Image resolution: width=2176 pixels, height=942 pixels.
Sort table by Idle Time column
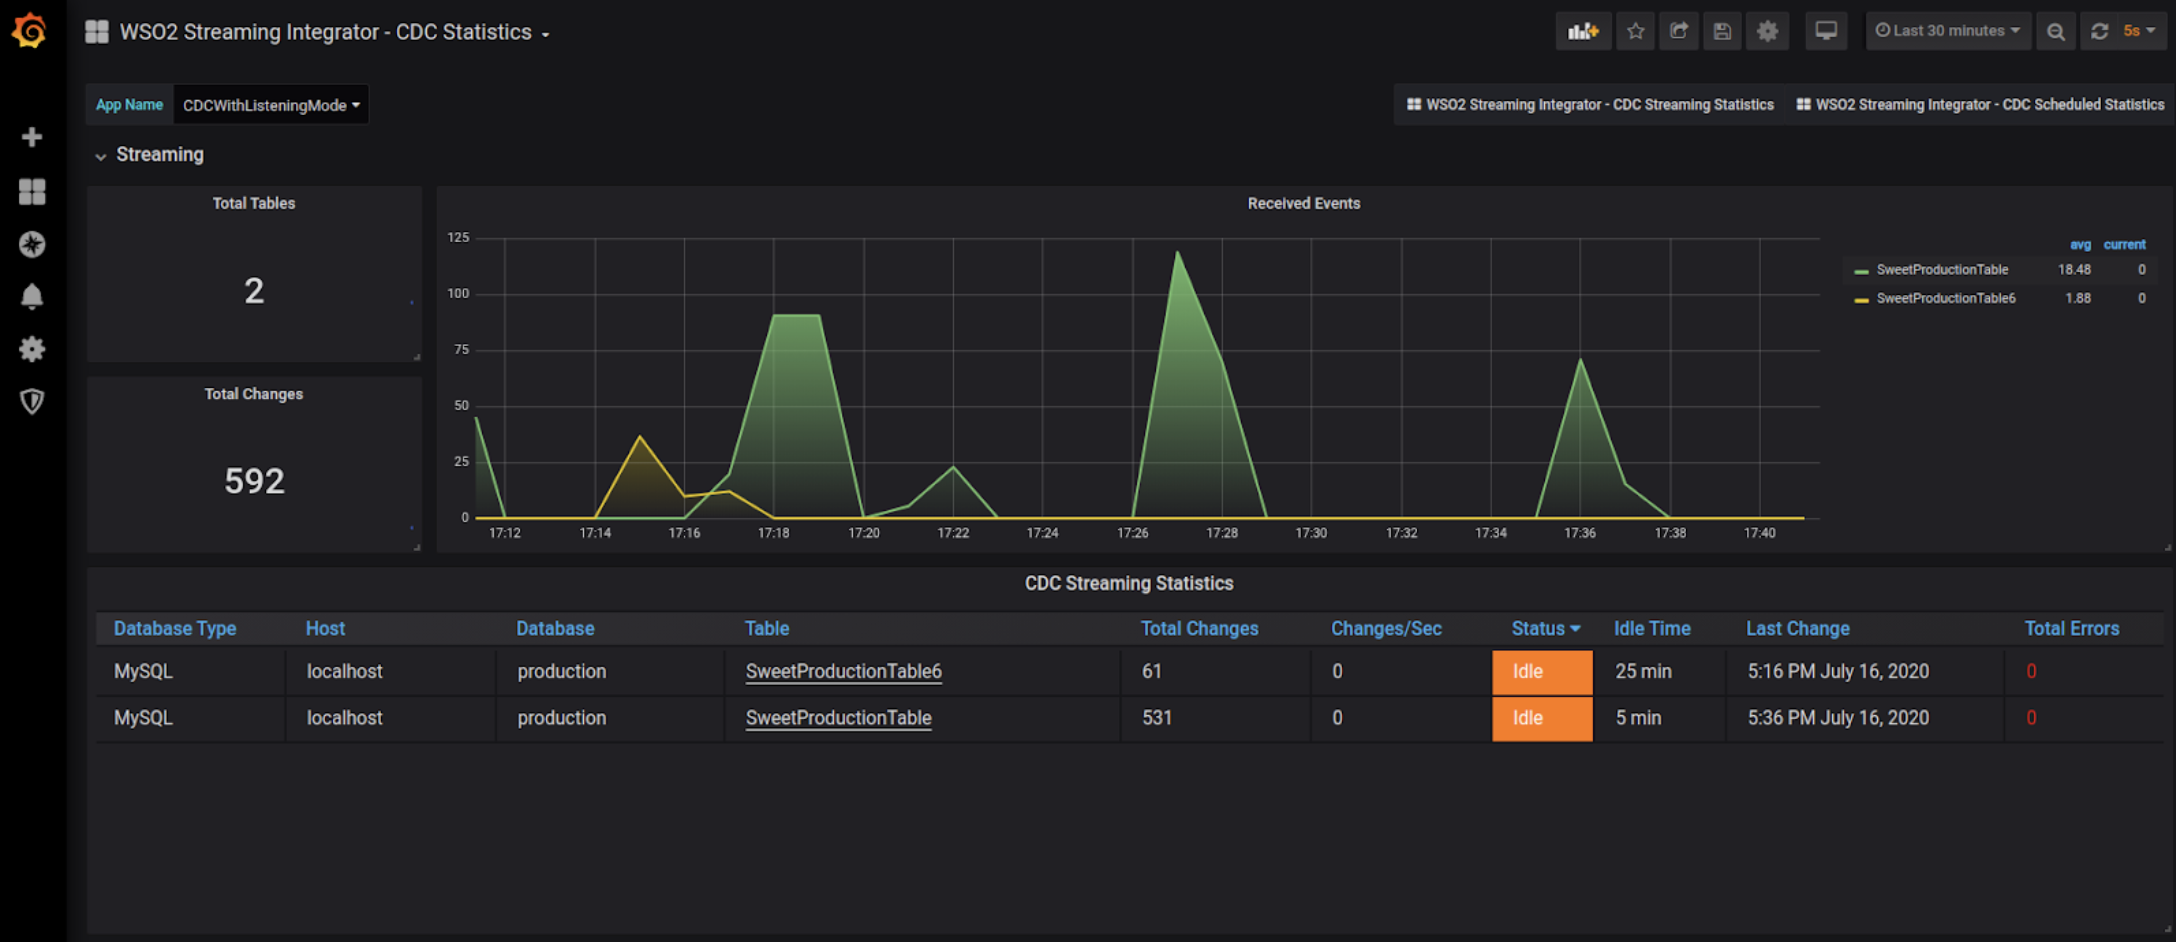(1652, 629)
